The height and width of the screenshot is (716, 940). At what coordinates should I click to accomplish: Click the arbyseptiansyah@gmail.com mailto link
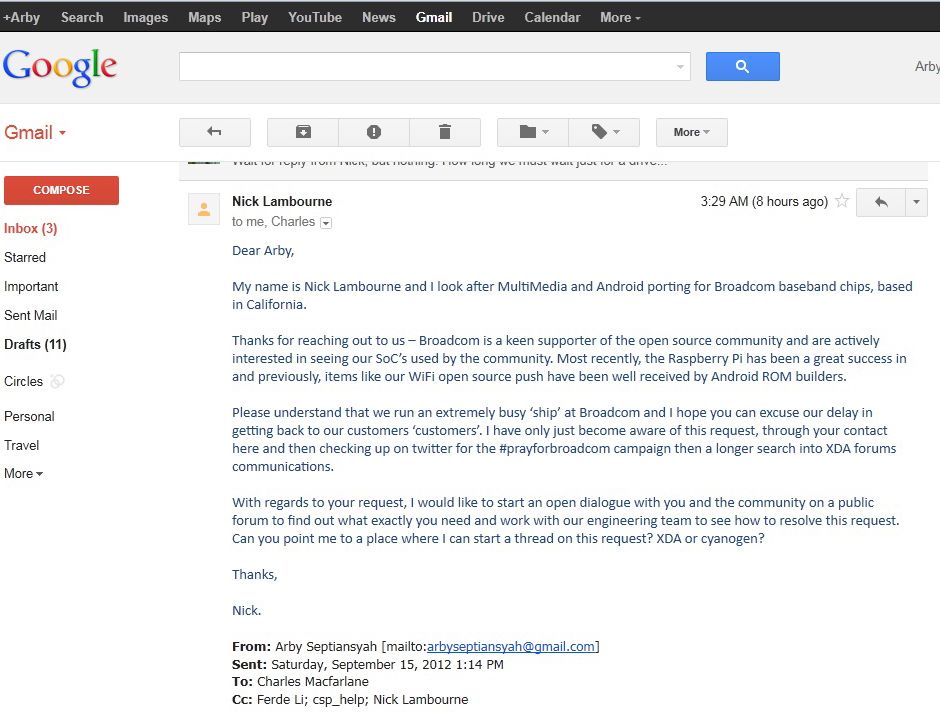511,646
